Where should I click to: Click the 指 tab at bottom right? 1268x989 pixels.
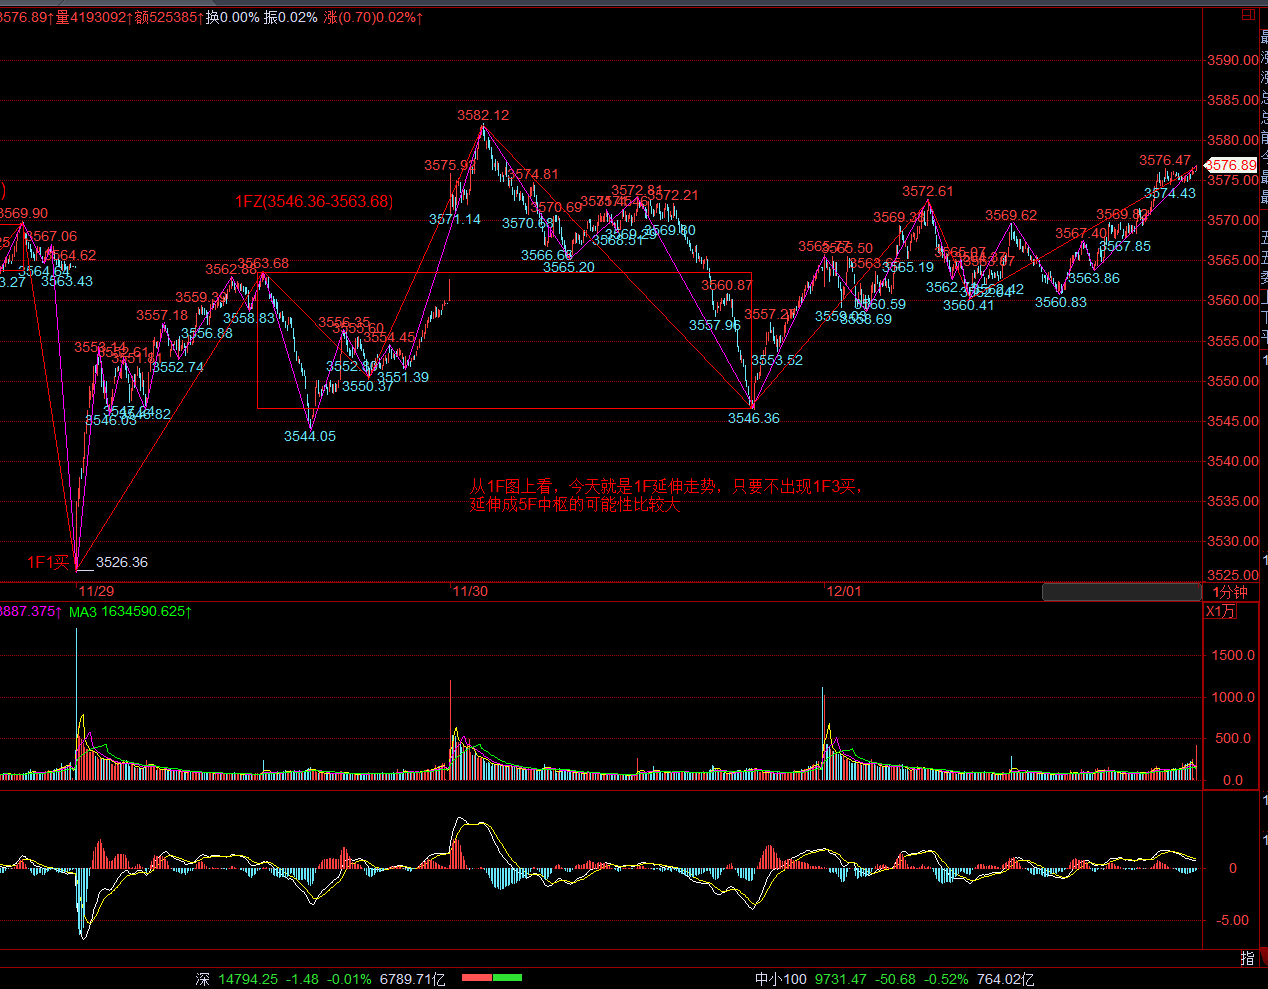1247,958
